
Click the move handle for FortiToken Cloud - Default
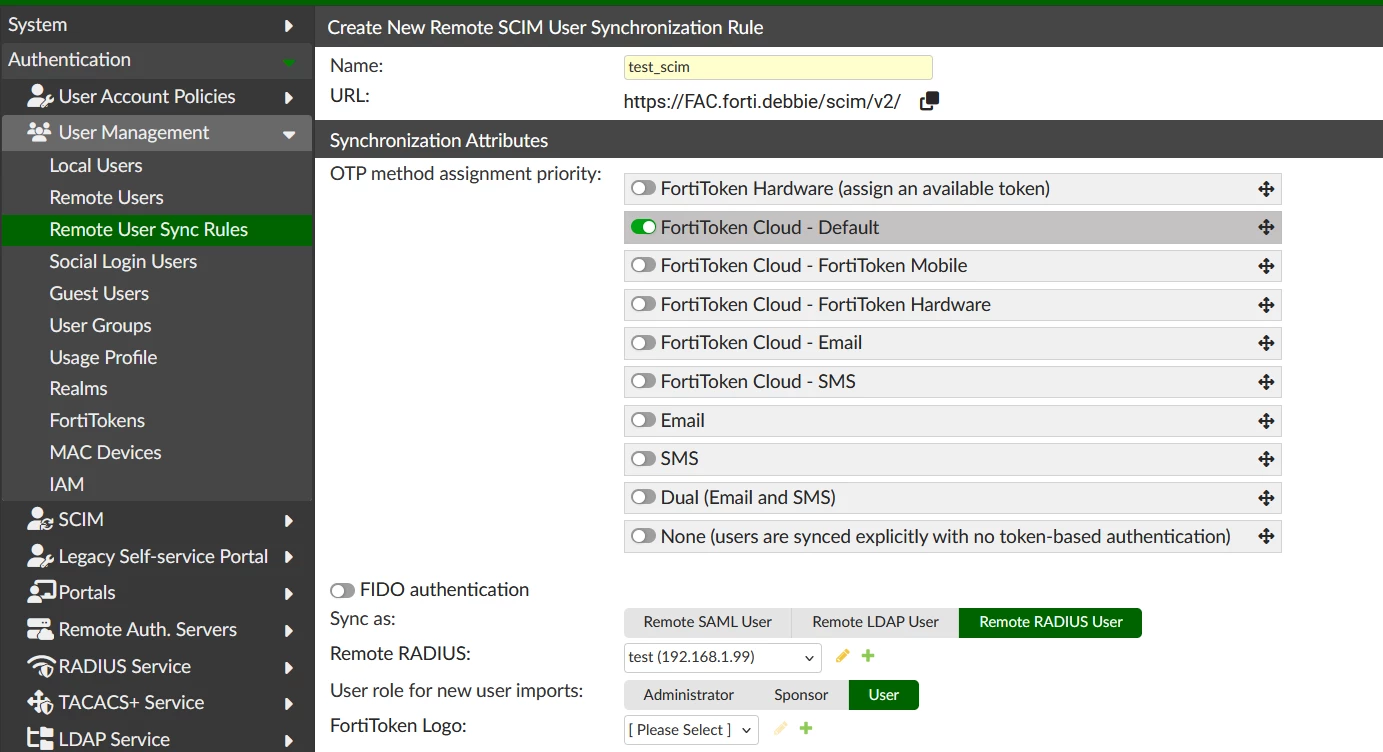(x=1266, y=227)
